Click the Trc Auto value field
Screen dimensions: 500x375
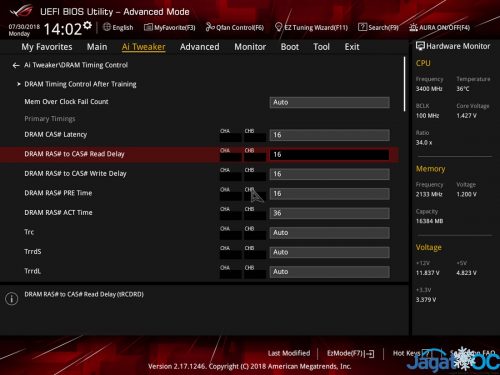point(329,233)
